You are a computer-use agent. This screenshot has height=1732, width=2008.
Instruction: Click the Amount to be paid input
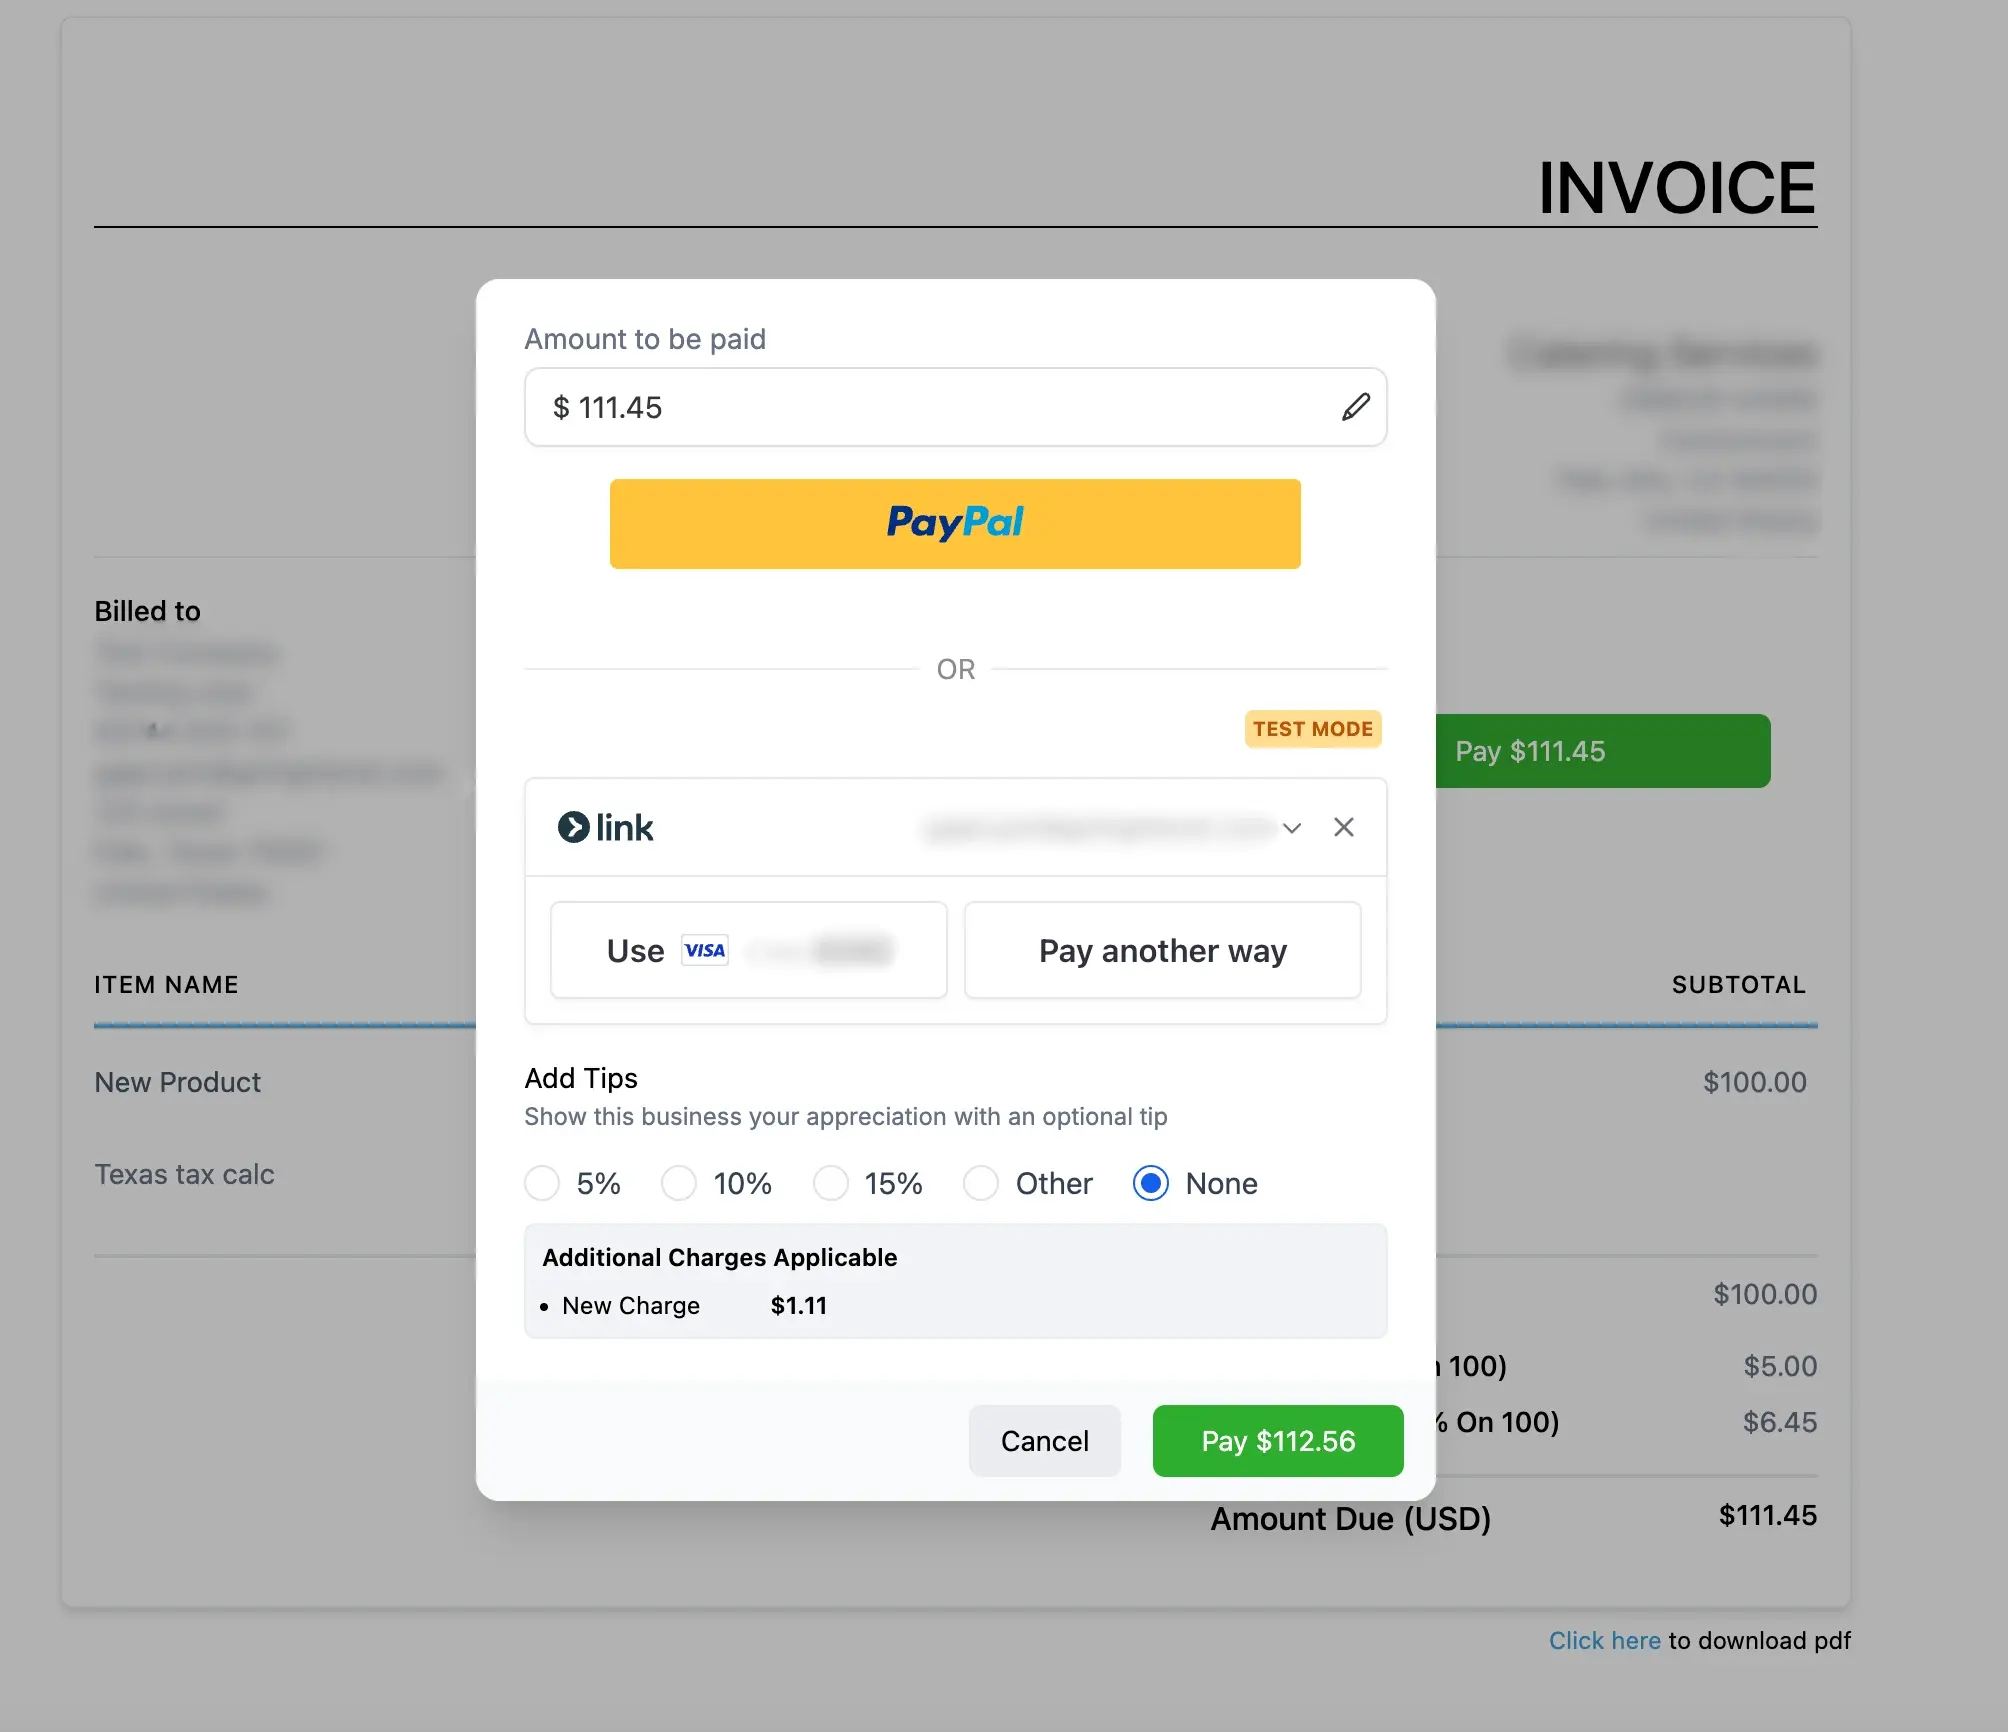[x=955, y=407]
